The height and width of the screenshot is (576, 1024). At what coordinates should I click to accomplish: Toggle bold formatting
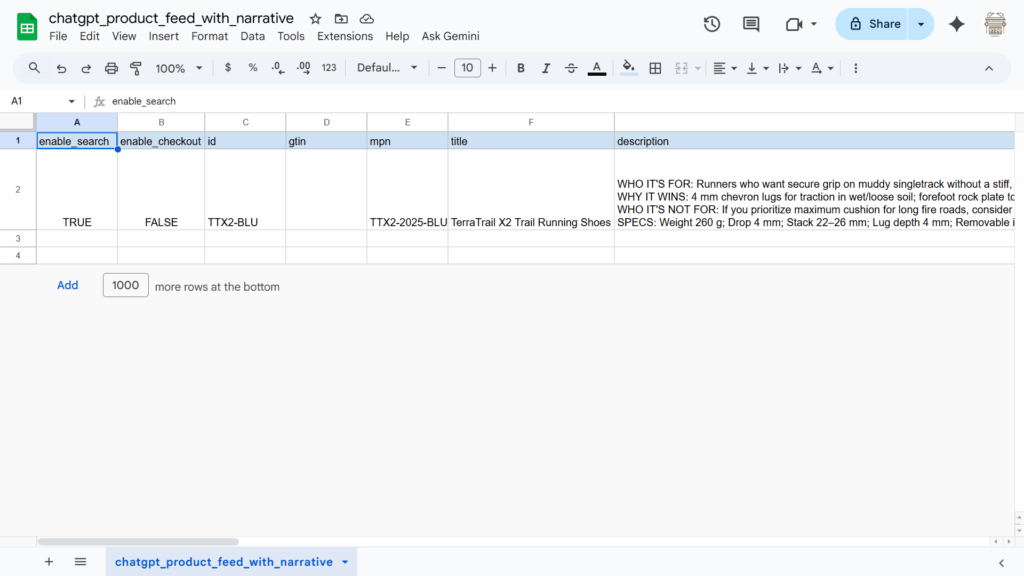coord(521,68)
